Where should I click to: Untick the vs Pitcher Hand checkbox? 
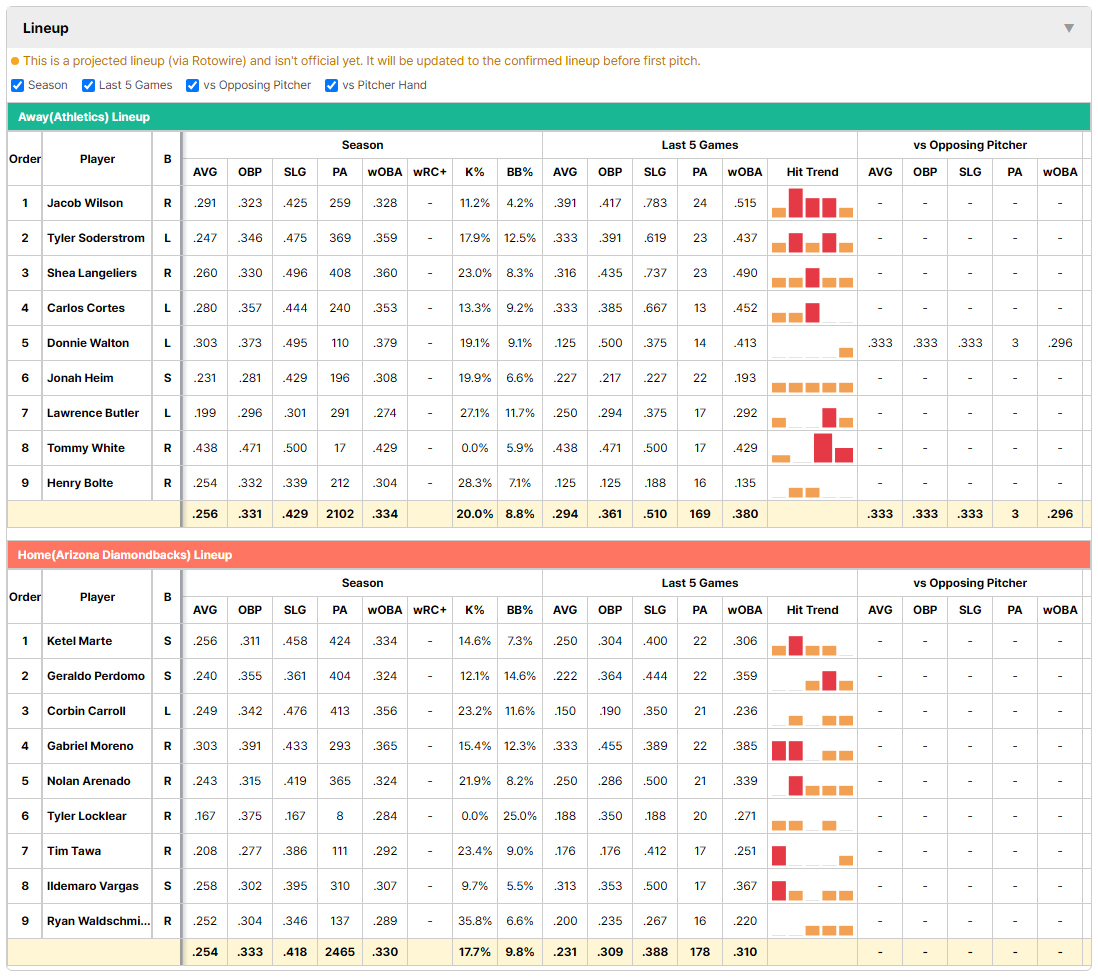(331, 85)
